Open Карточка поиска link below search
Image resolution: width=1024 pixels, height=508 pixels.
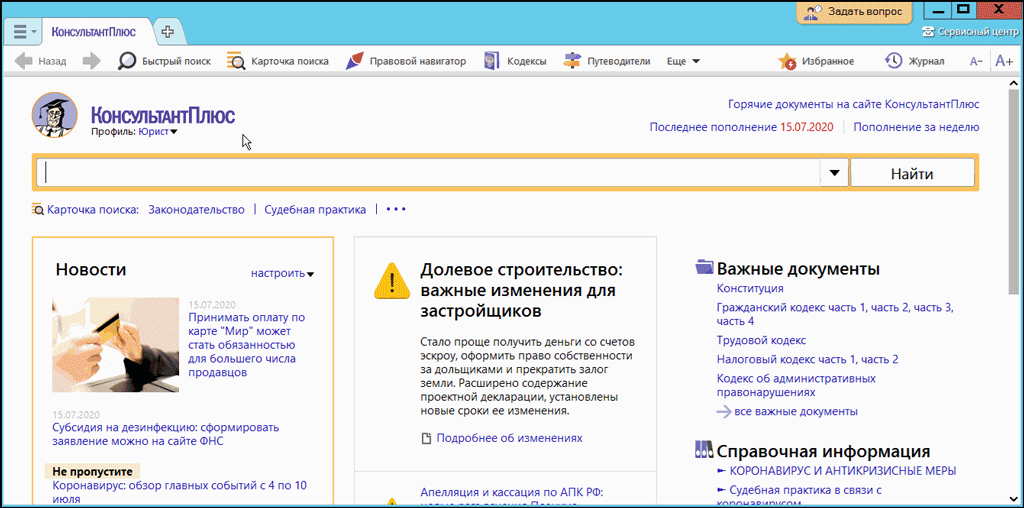[x=86, y=210]
